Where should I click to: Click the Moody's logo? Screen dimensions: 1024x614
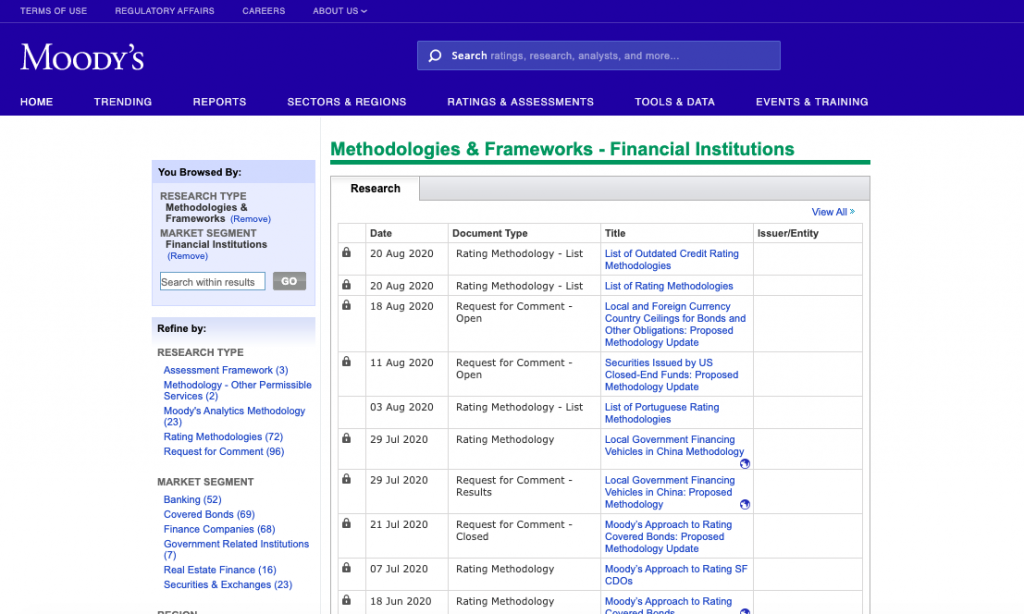pos(82,57)
